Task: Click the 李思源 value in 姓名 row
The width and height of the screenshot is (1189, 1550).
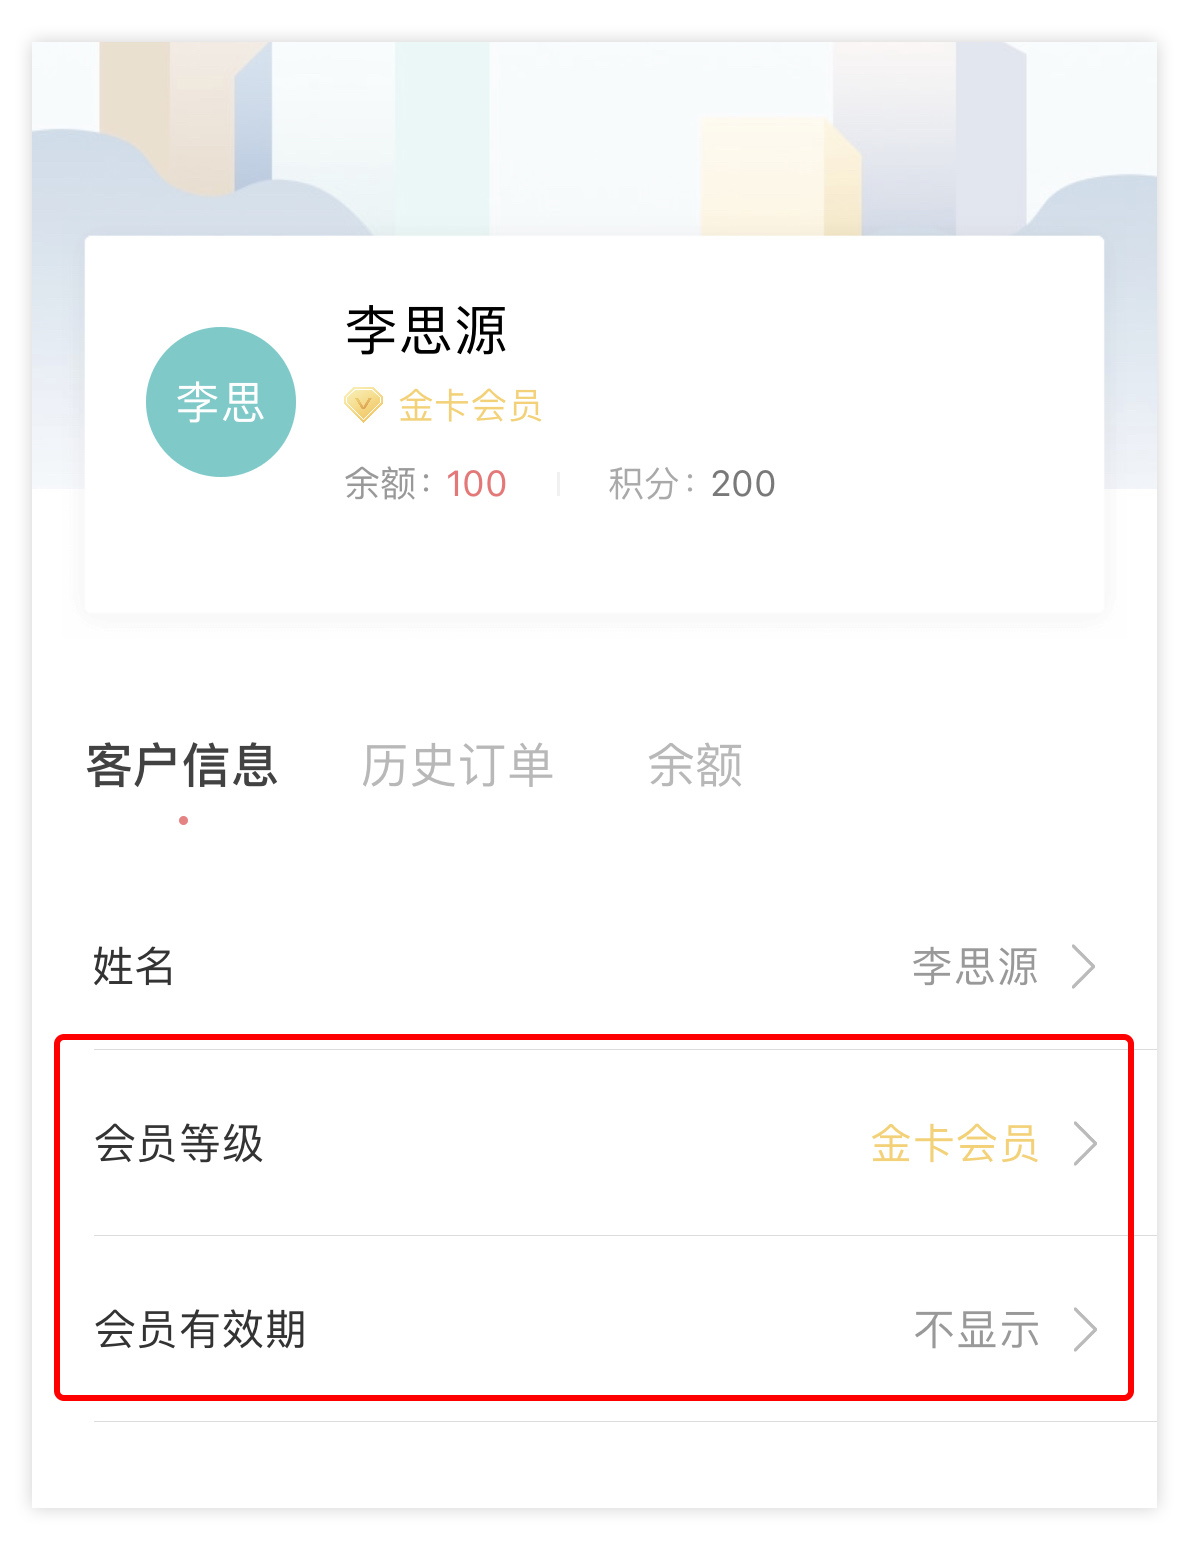Action: [x=975, y=967]
